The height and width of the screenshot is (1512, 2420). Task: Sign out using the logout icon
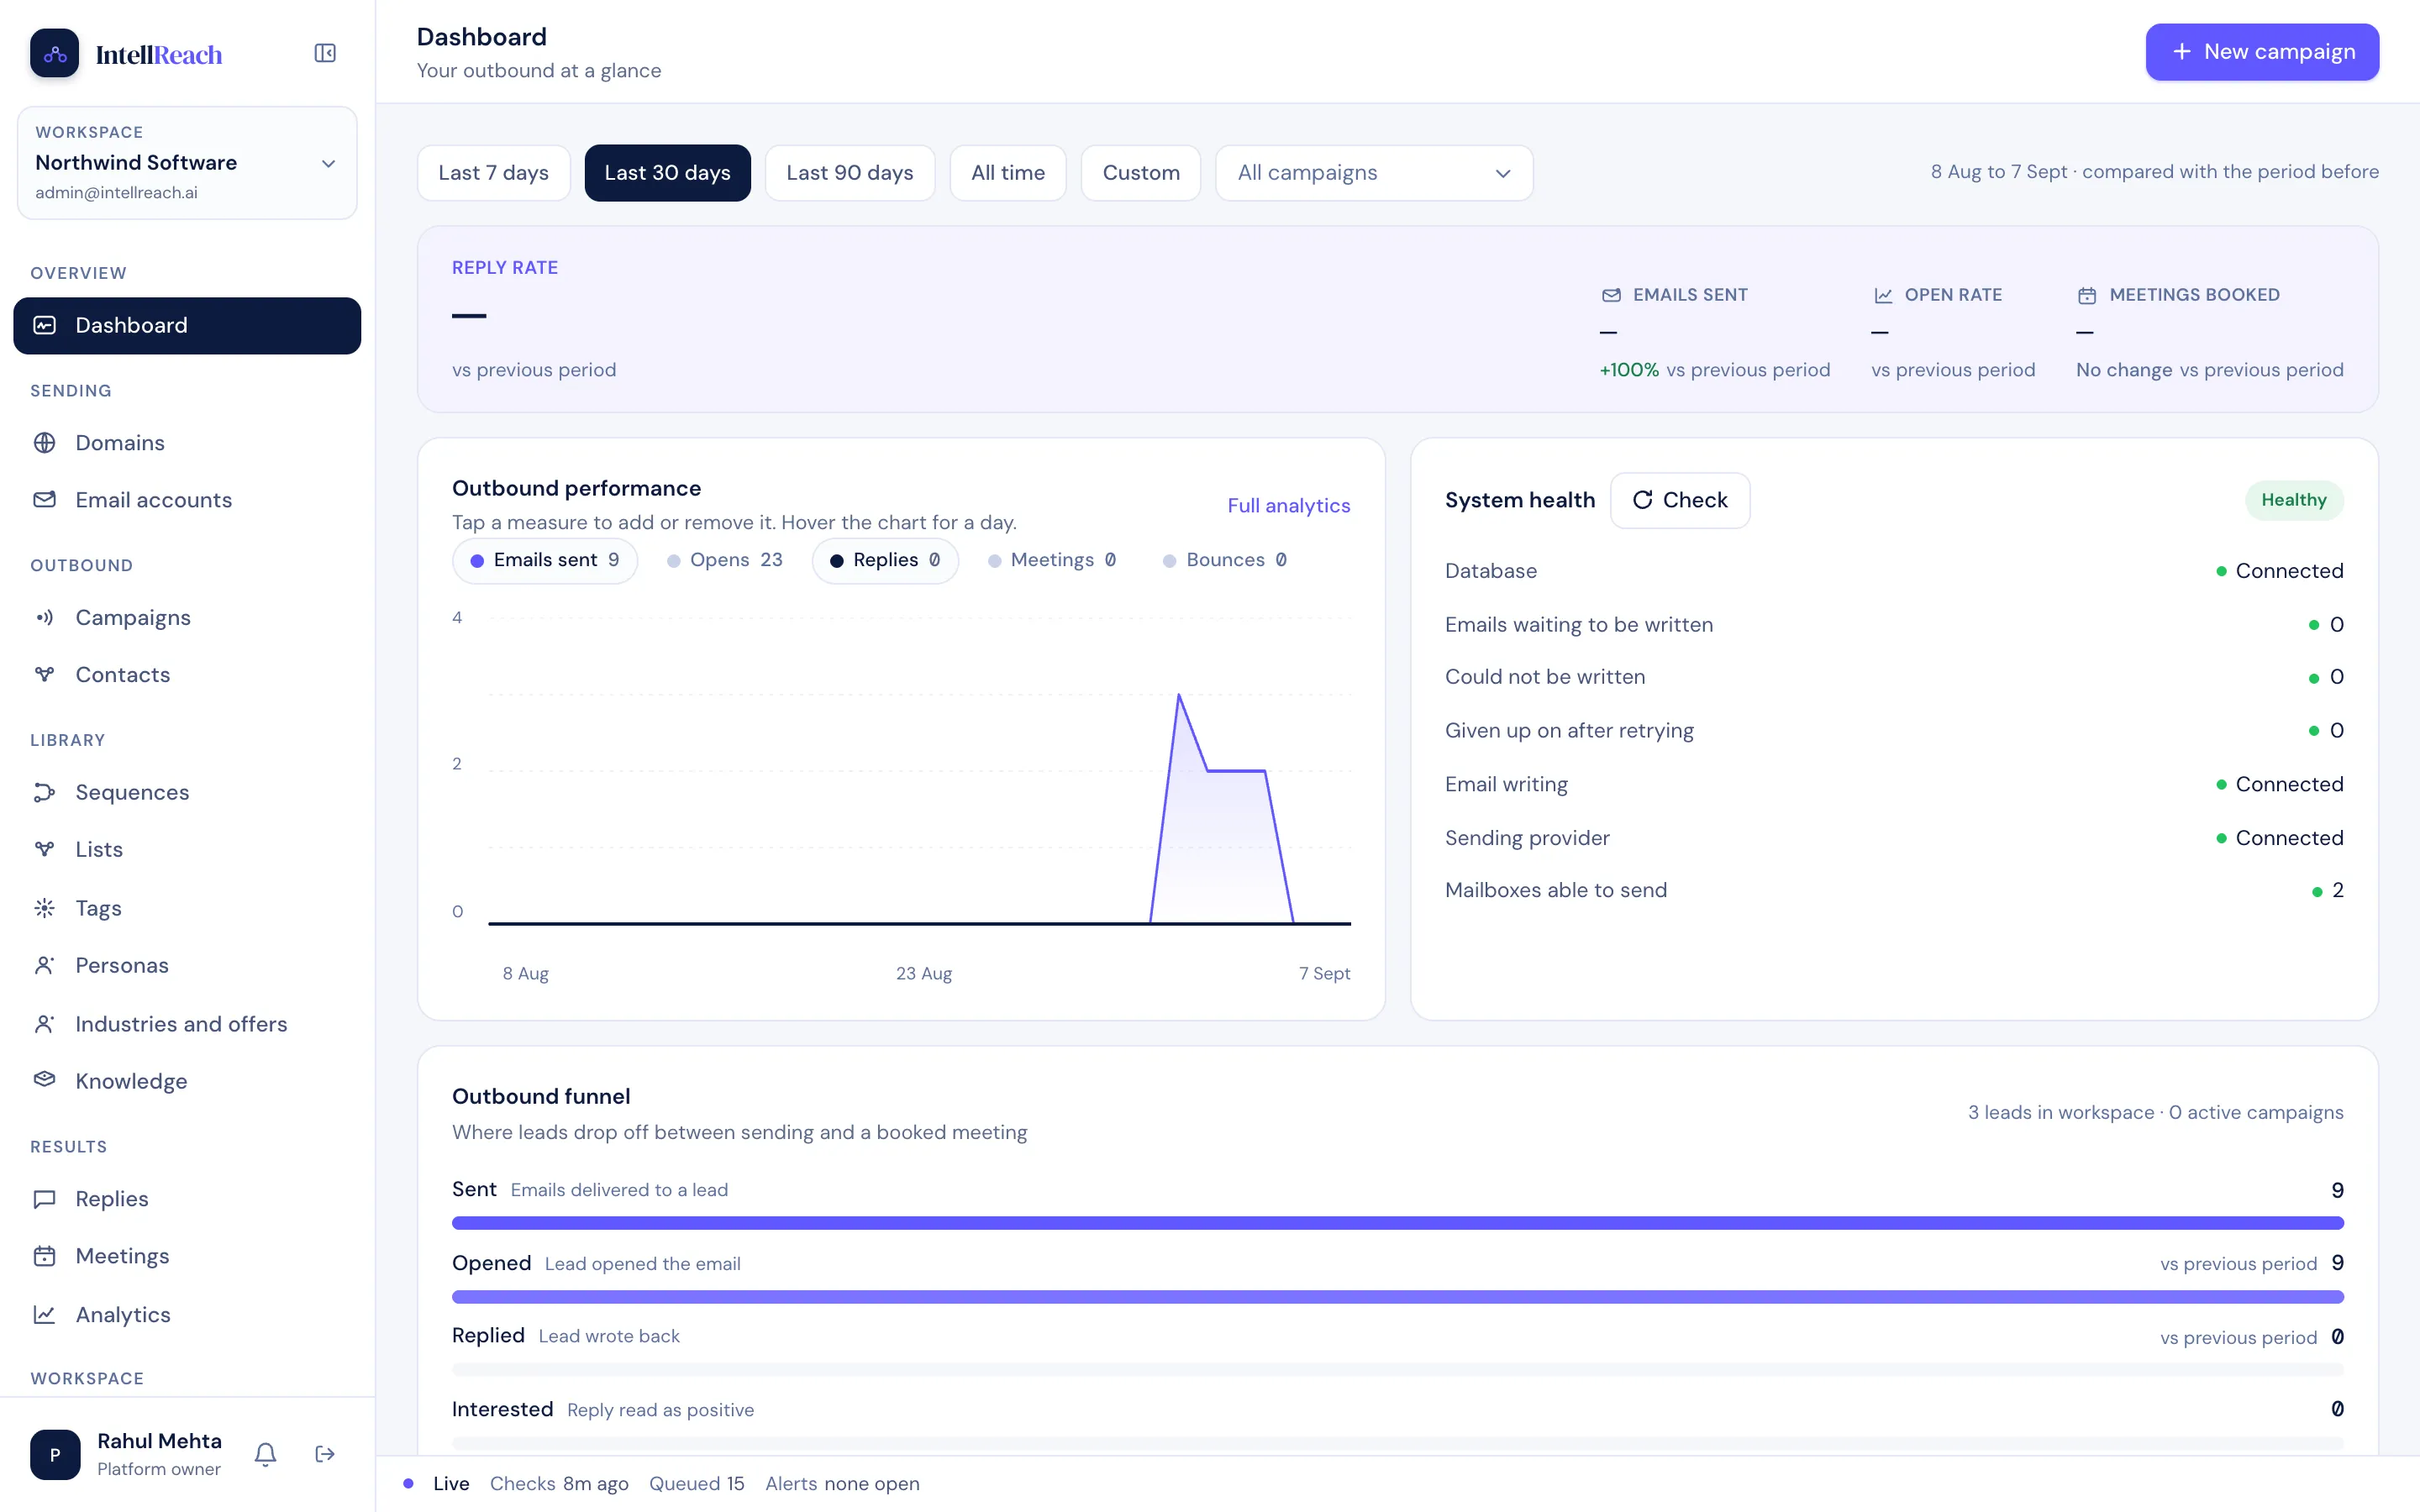click(x=325, y=1454)
